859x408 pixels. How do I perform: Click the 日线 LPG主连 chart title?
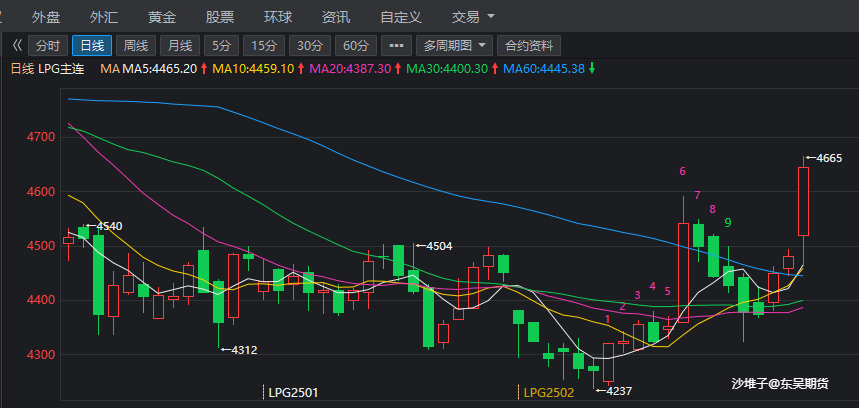[47, 69]
